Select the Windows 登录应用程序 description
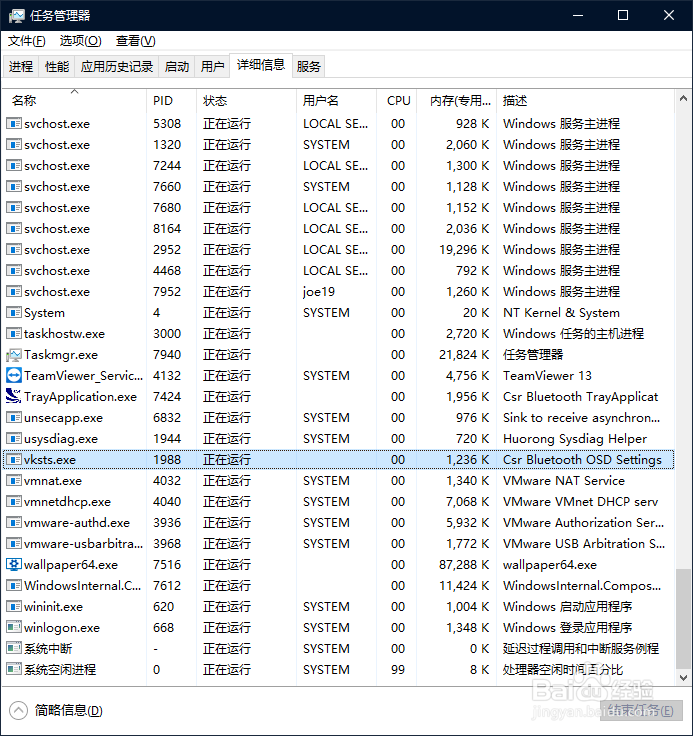Screen dimensions: 693x736 click(567, 628)
